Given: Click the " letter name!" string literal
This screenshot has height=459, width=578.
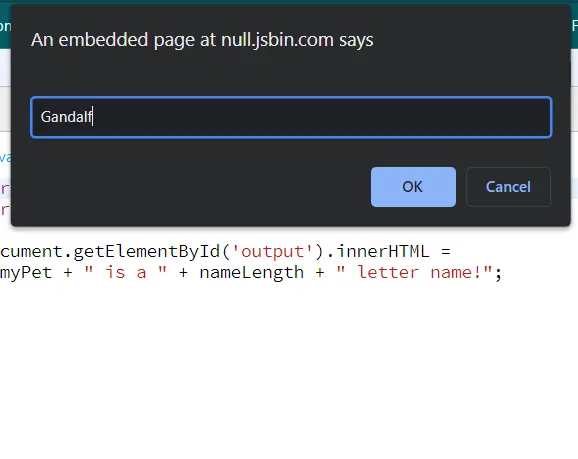Looking at the screenshot, I should [x=414, y=273].
